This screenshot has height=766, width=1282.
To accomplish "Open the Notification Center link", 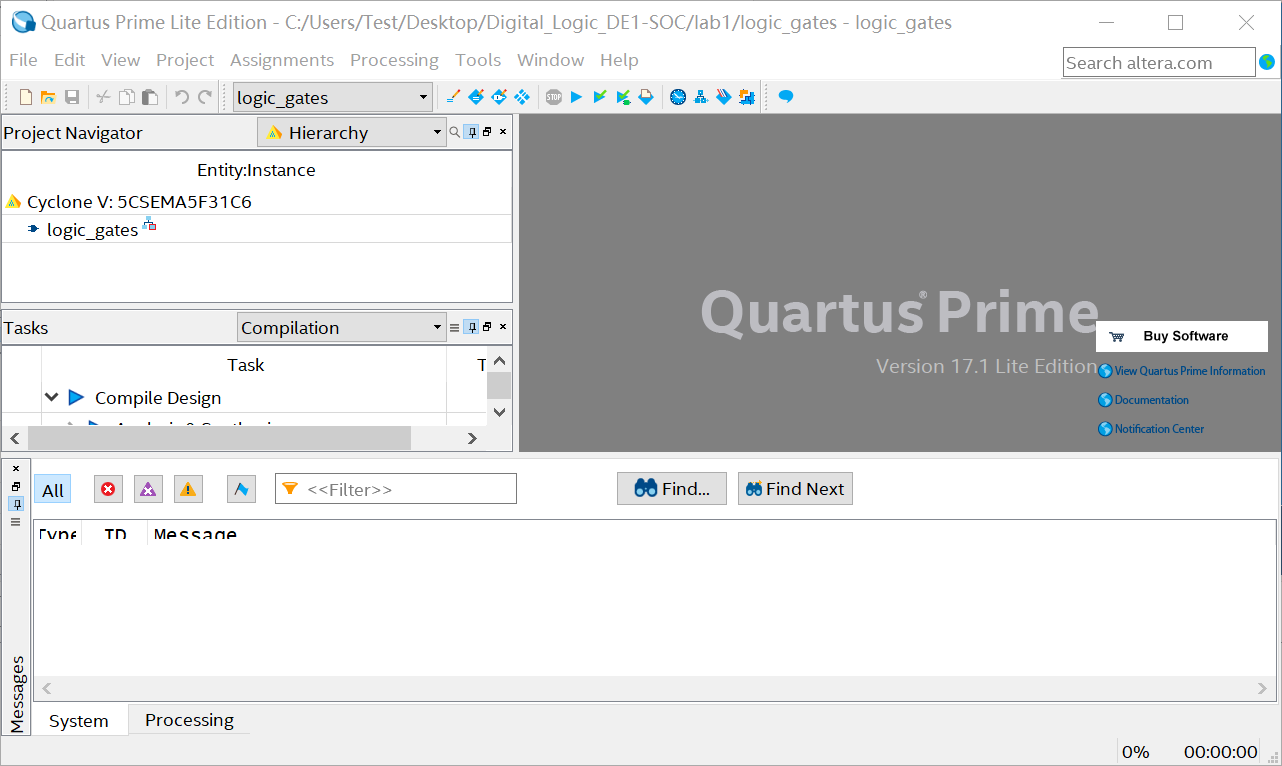I will click(x=1151, y=429).
